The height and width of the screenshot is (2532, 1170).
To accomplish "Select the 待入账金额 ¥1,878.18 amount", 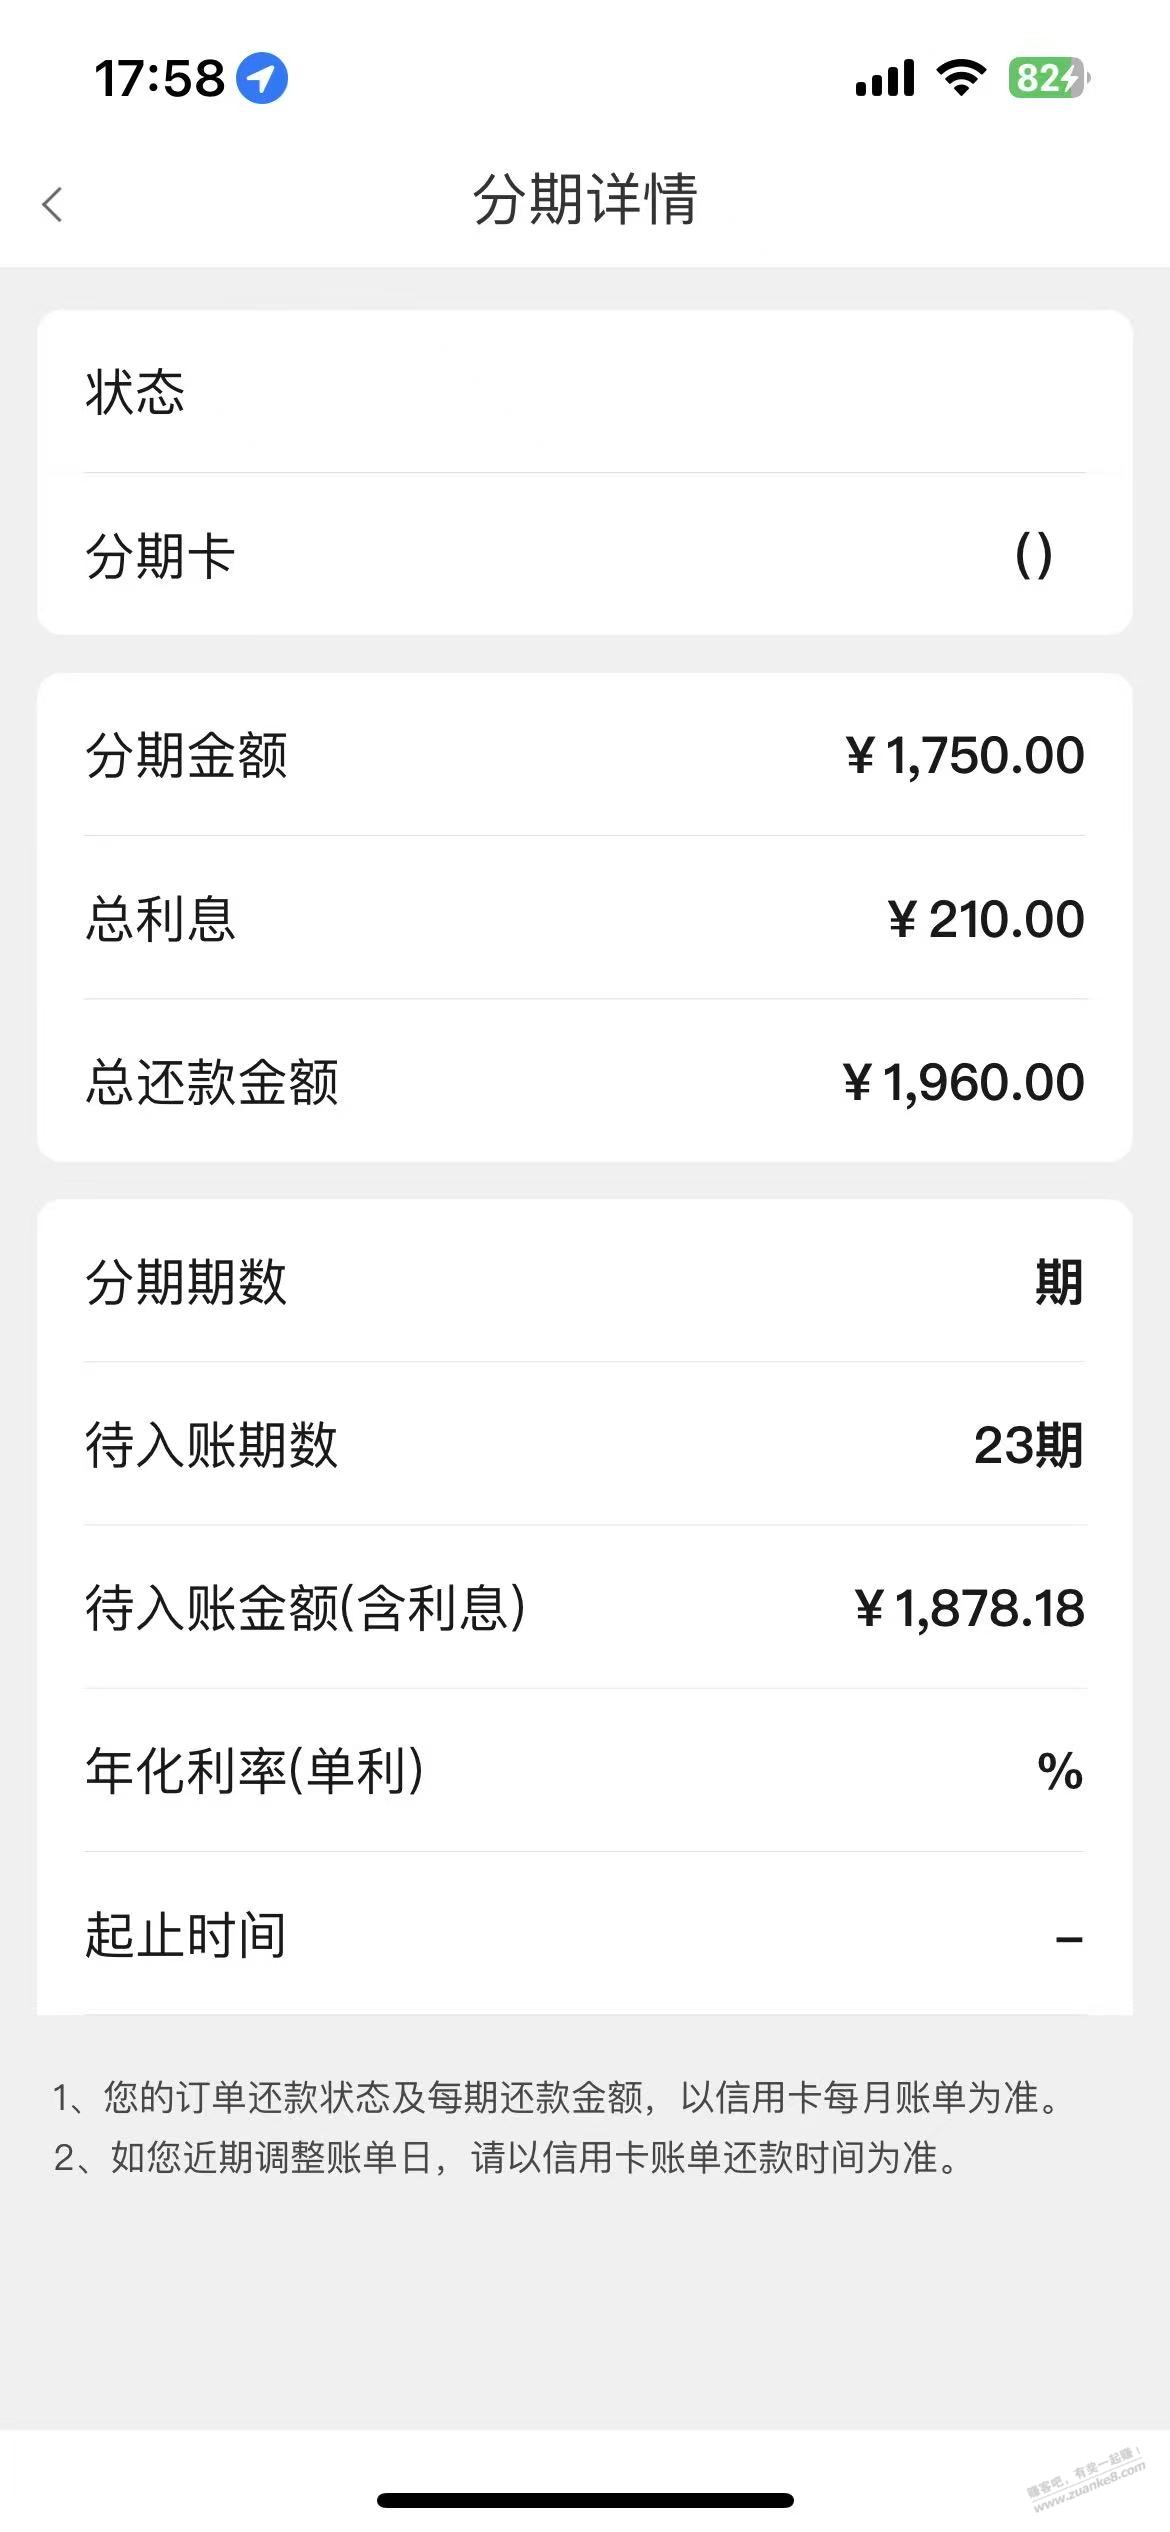I will 969,1608.
